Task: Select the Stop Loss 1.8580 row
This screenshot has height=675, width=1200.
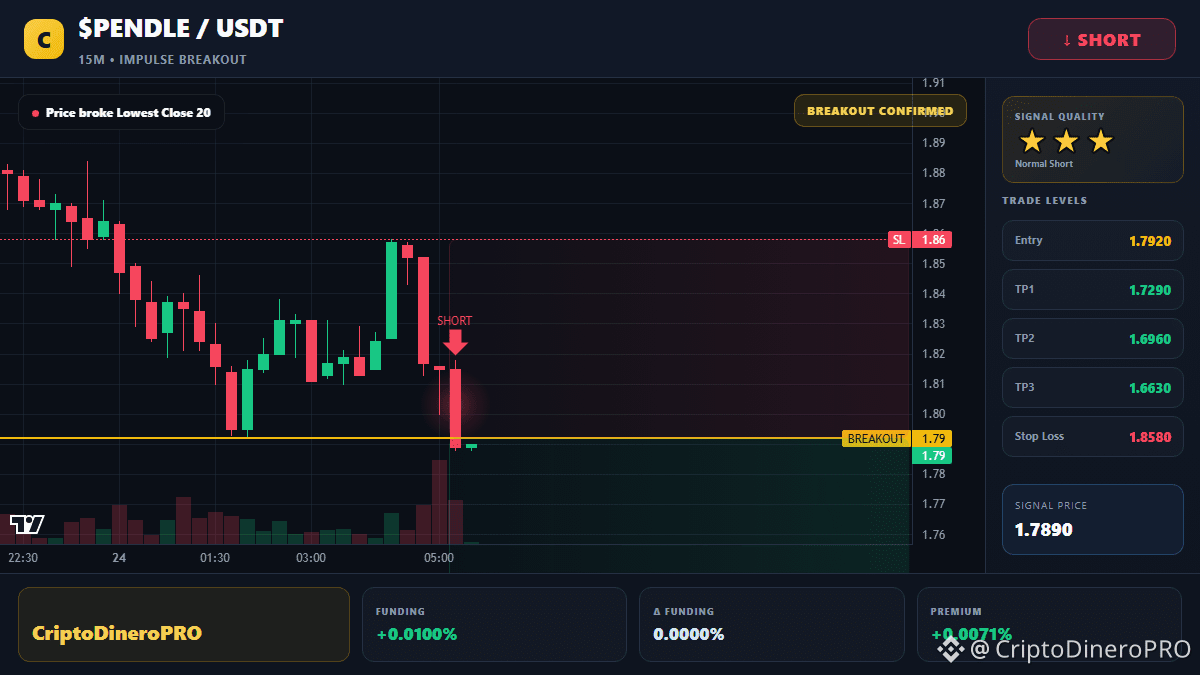Action: pos(1093,437)
